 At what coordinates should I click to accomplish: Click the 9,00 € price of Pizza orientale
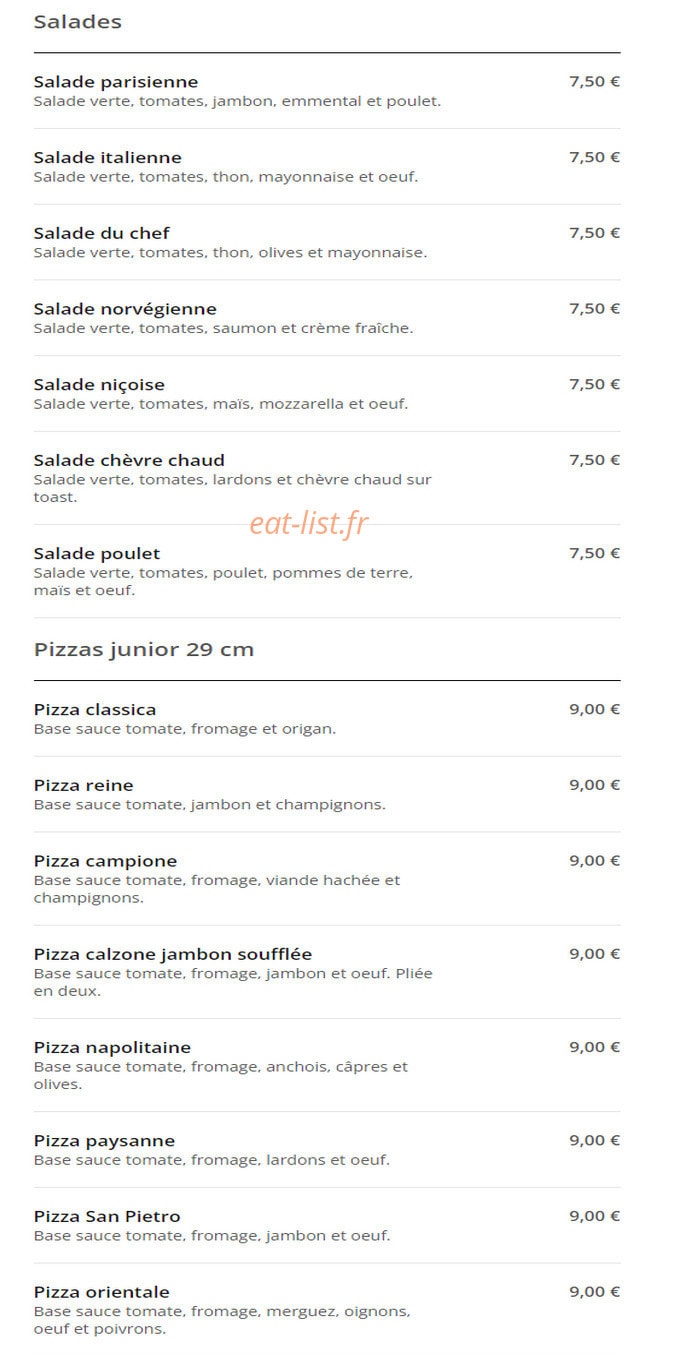click(x=595, y=1292)
